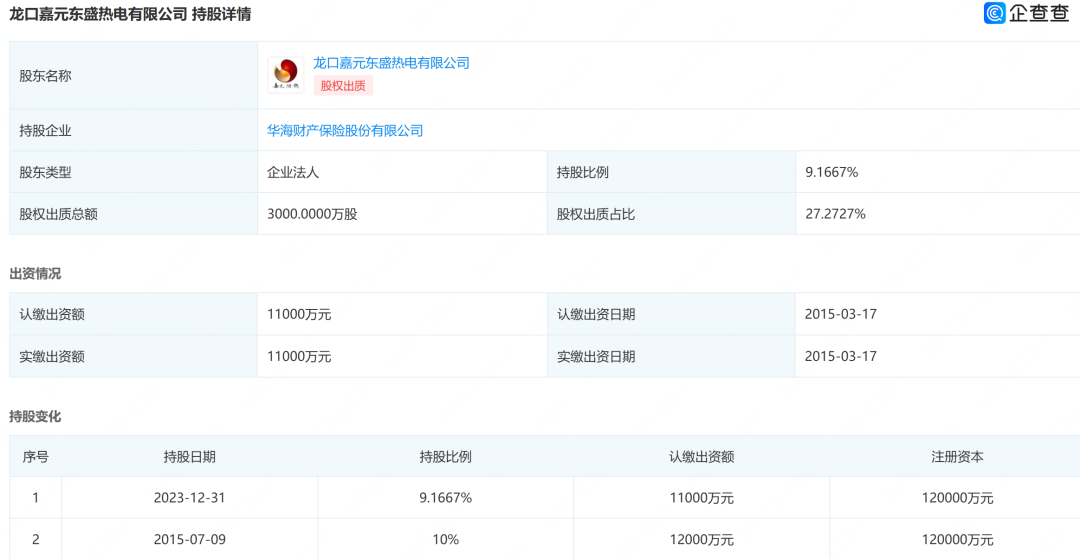Select the 实缴出资日期 label

[x=596, y=357]
